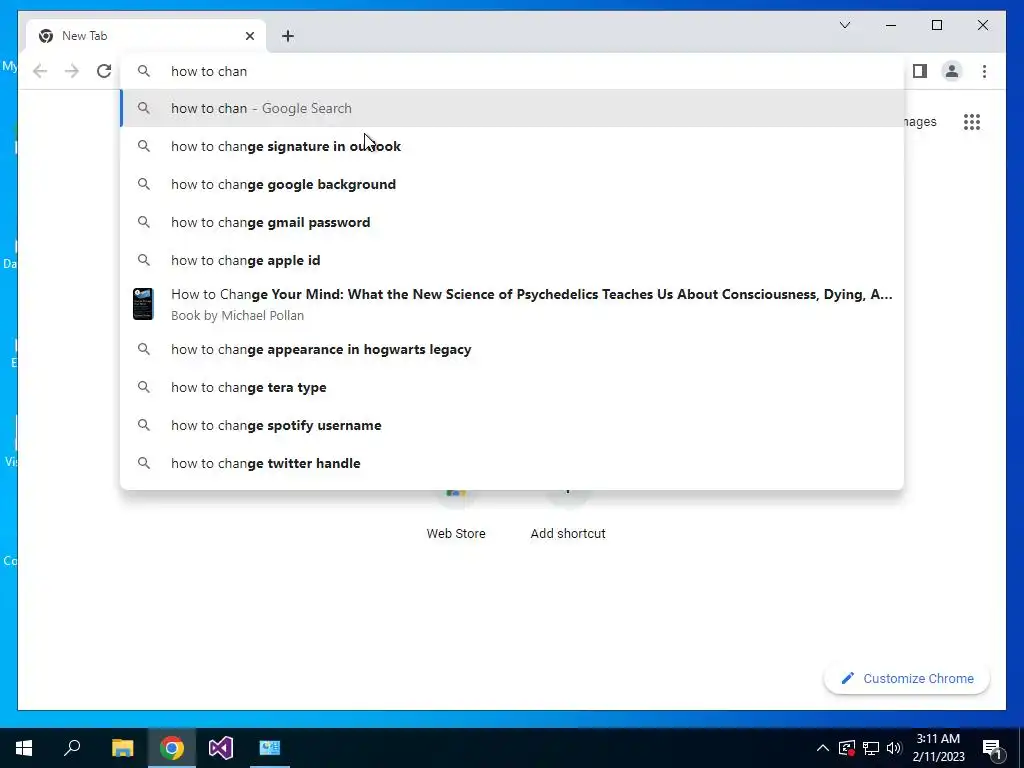Click the taskbar clock showing 3:11 AM
Screen dimensions: 1024x768
[x=938, y=748]
